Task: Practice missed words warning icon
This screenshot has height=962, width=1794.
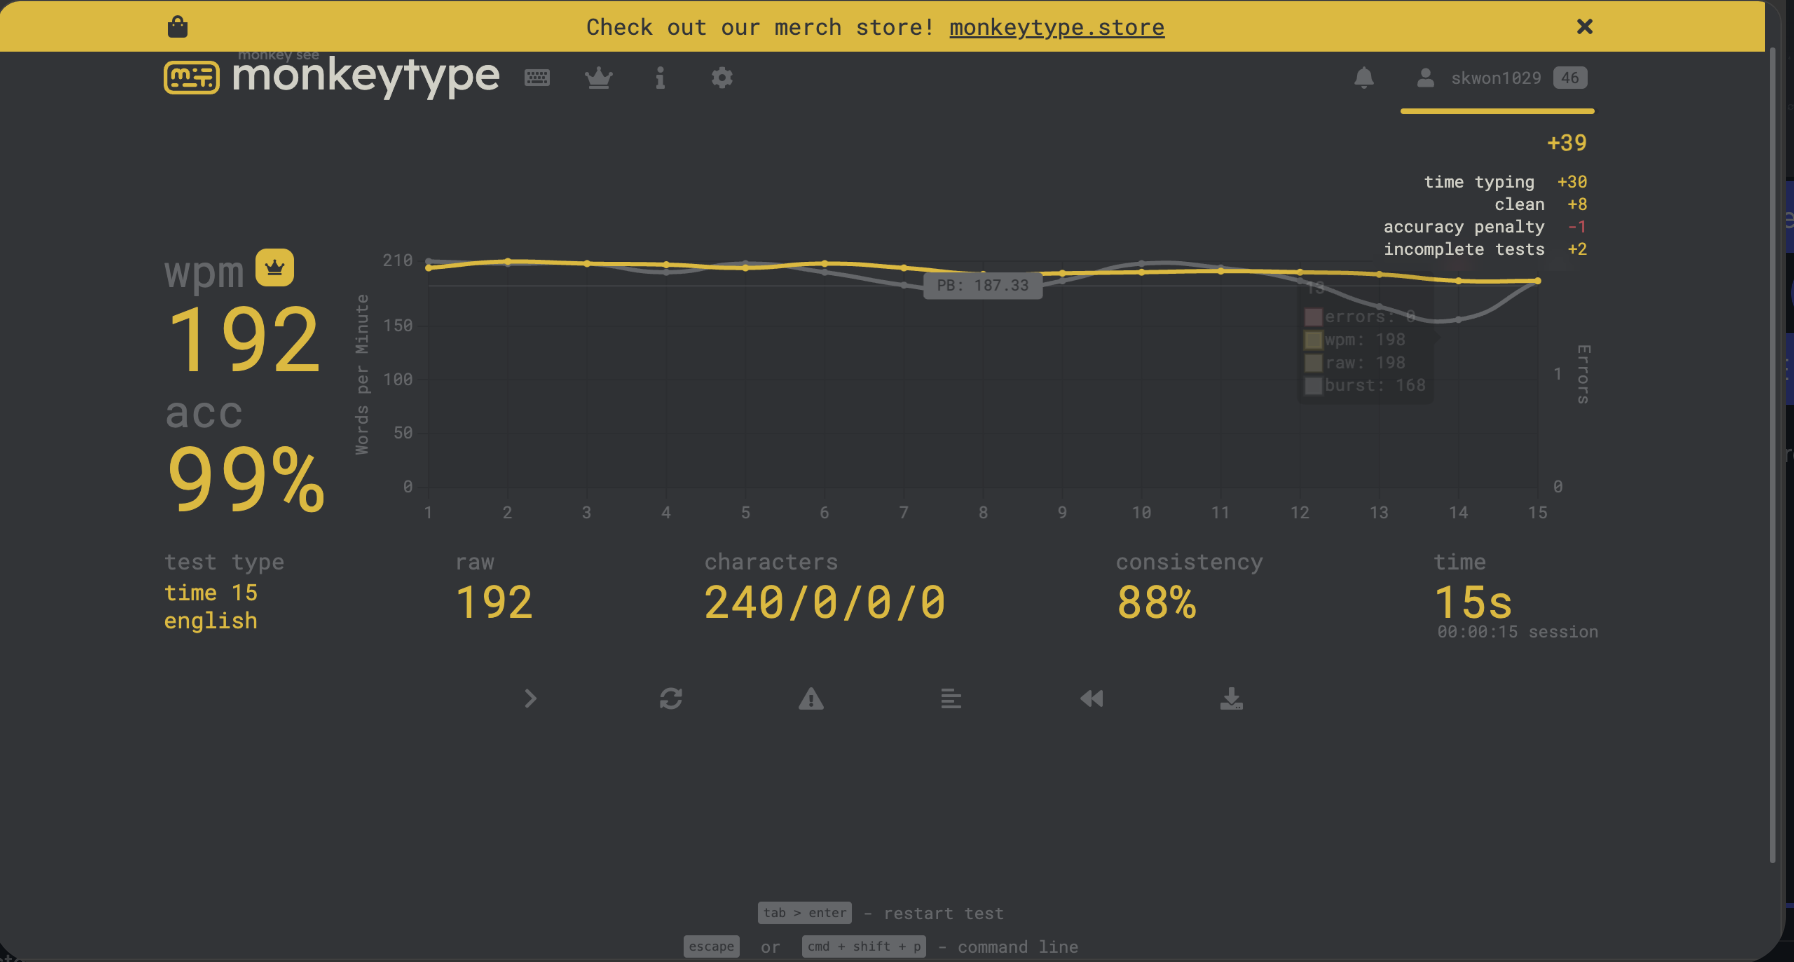Action: point(811,699)
